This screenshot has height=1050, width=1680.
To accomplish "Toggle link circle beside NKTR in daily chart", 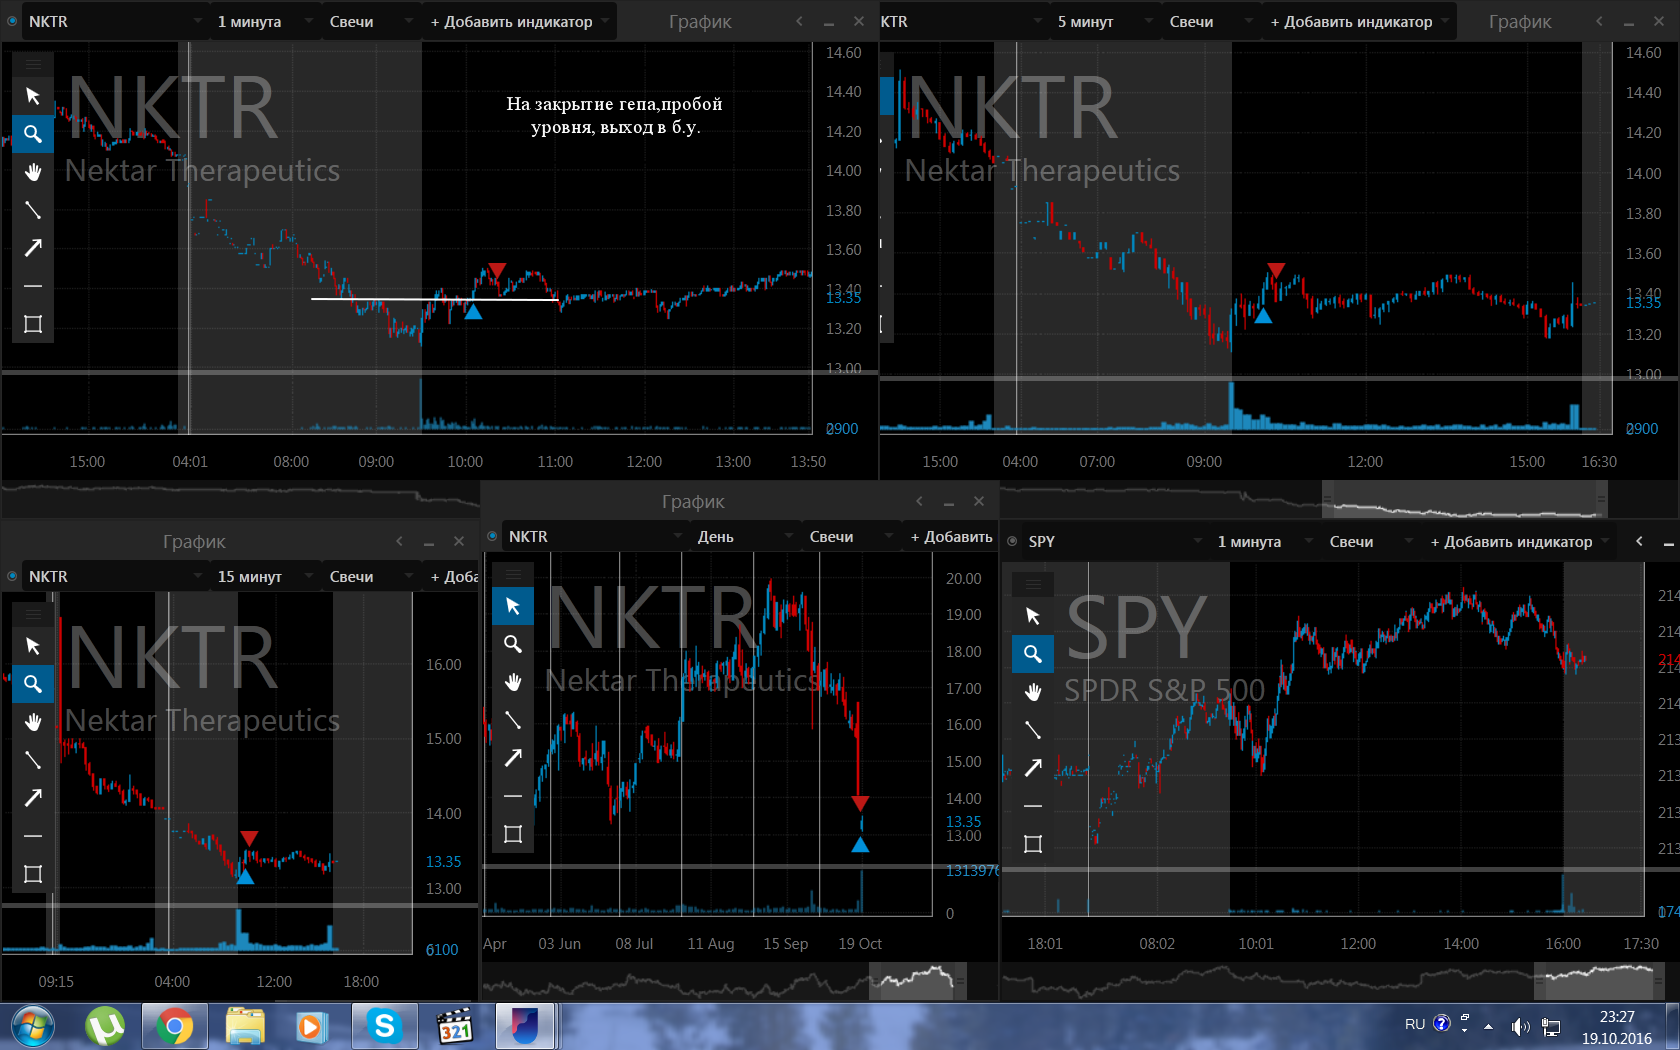I will 492,536.
